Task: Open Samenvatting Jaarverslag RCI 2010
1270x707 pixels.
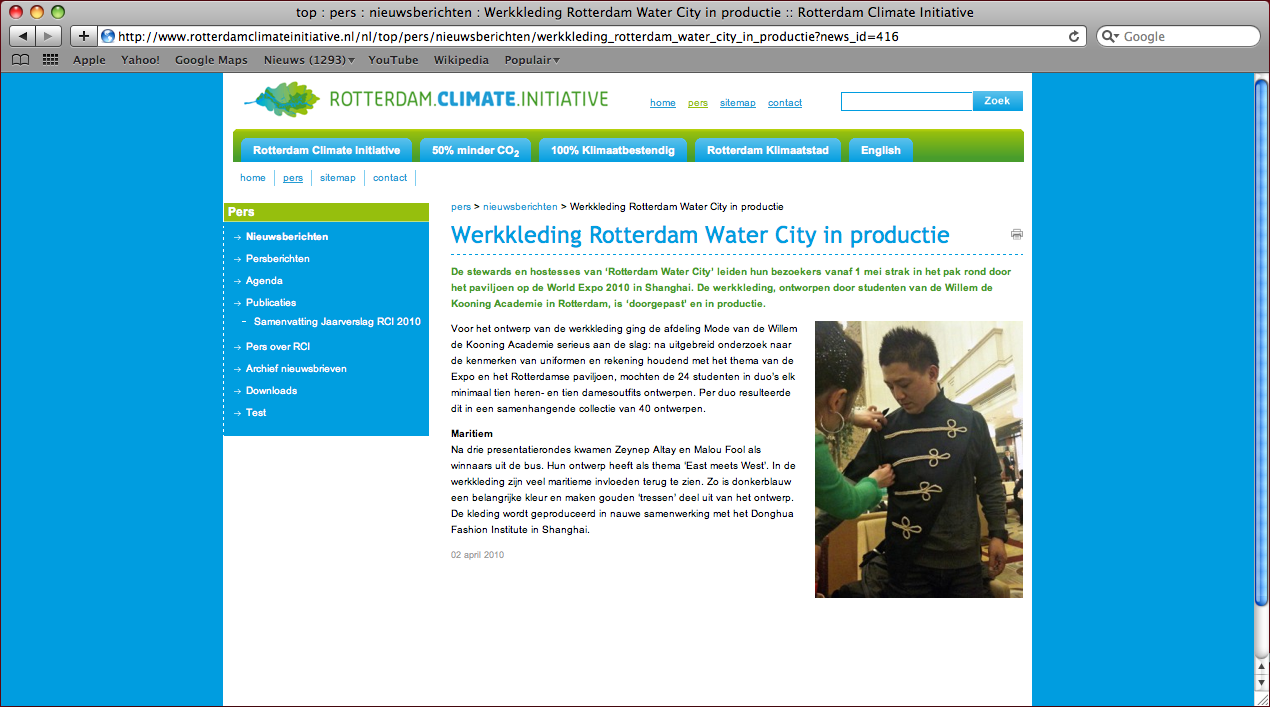Action: click(x=337, y=322)
